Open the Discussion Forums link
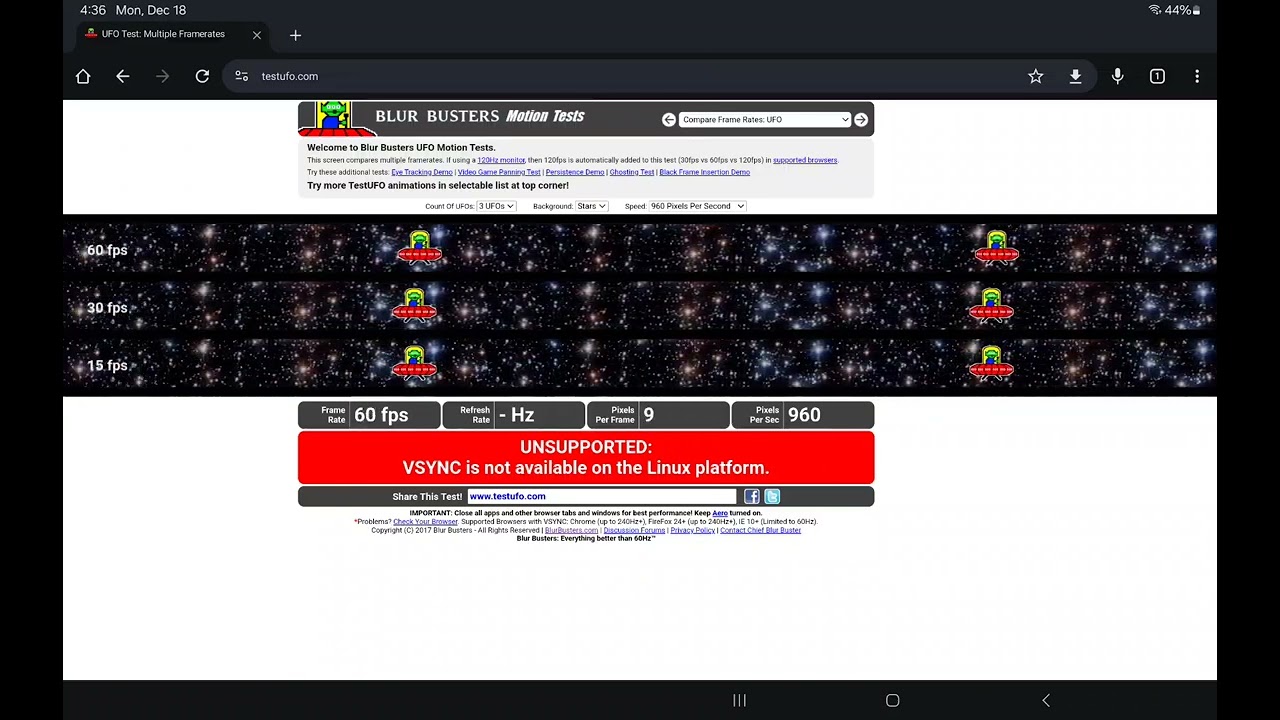Image resolution: width=1280 pixels, height=720 pixels. 634,530
